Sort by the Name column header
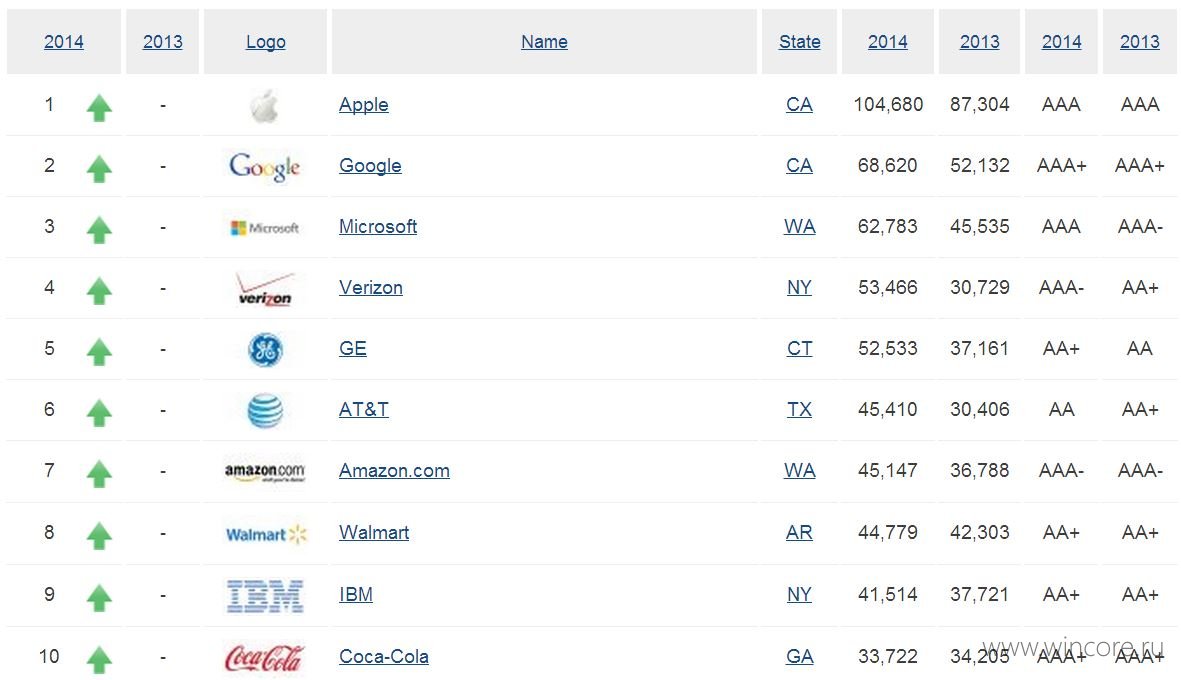Viewport: 1181px width, 680px height. click(544, 41)
